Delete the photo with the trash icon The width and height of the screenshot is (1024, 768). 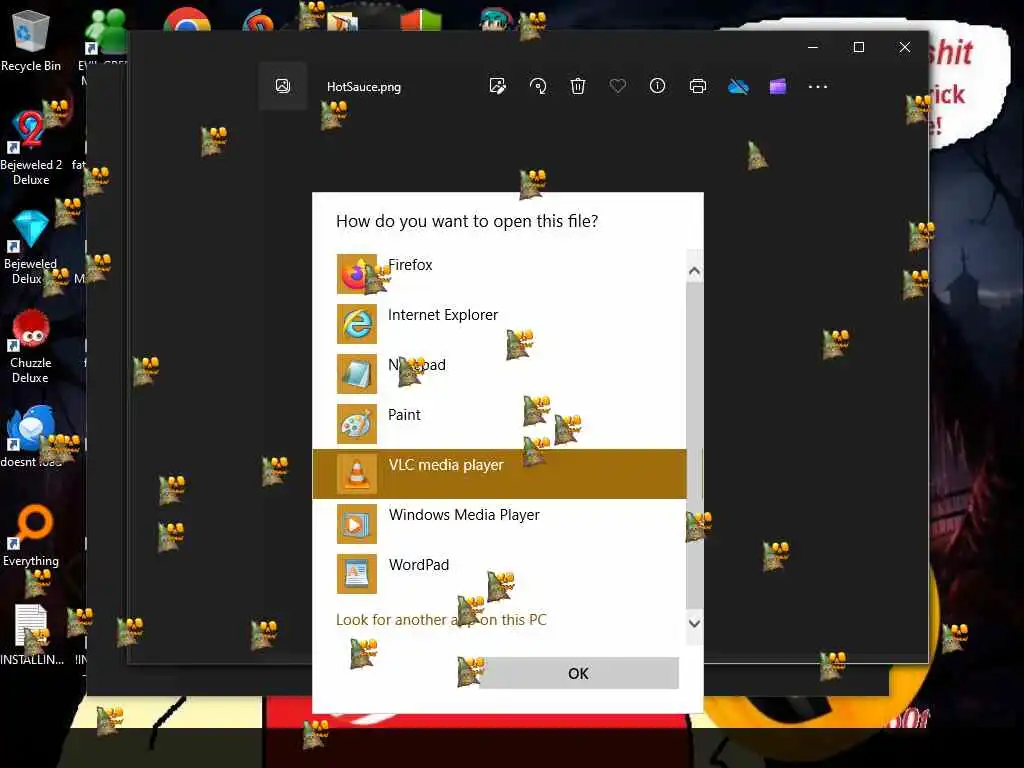[x=578, y=86]
